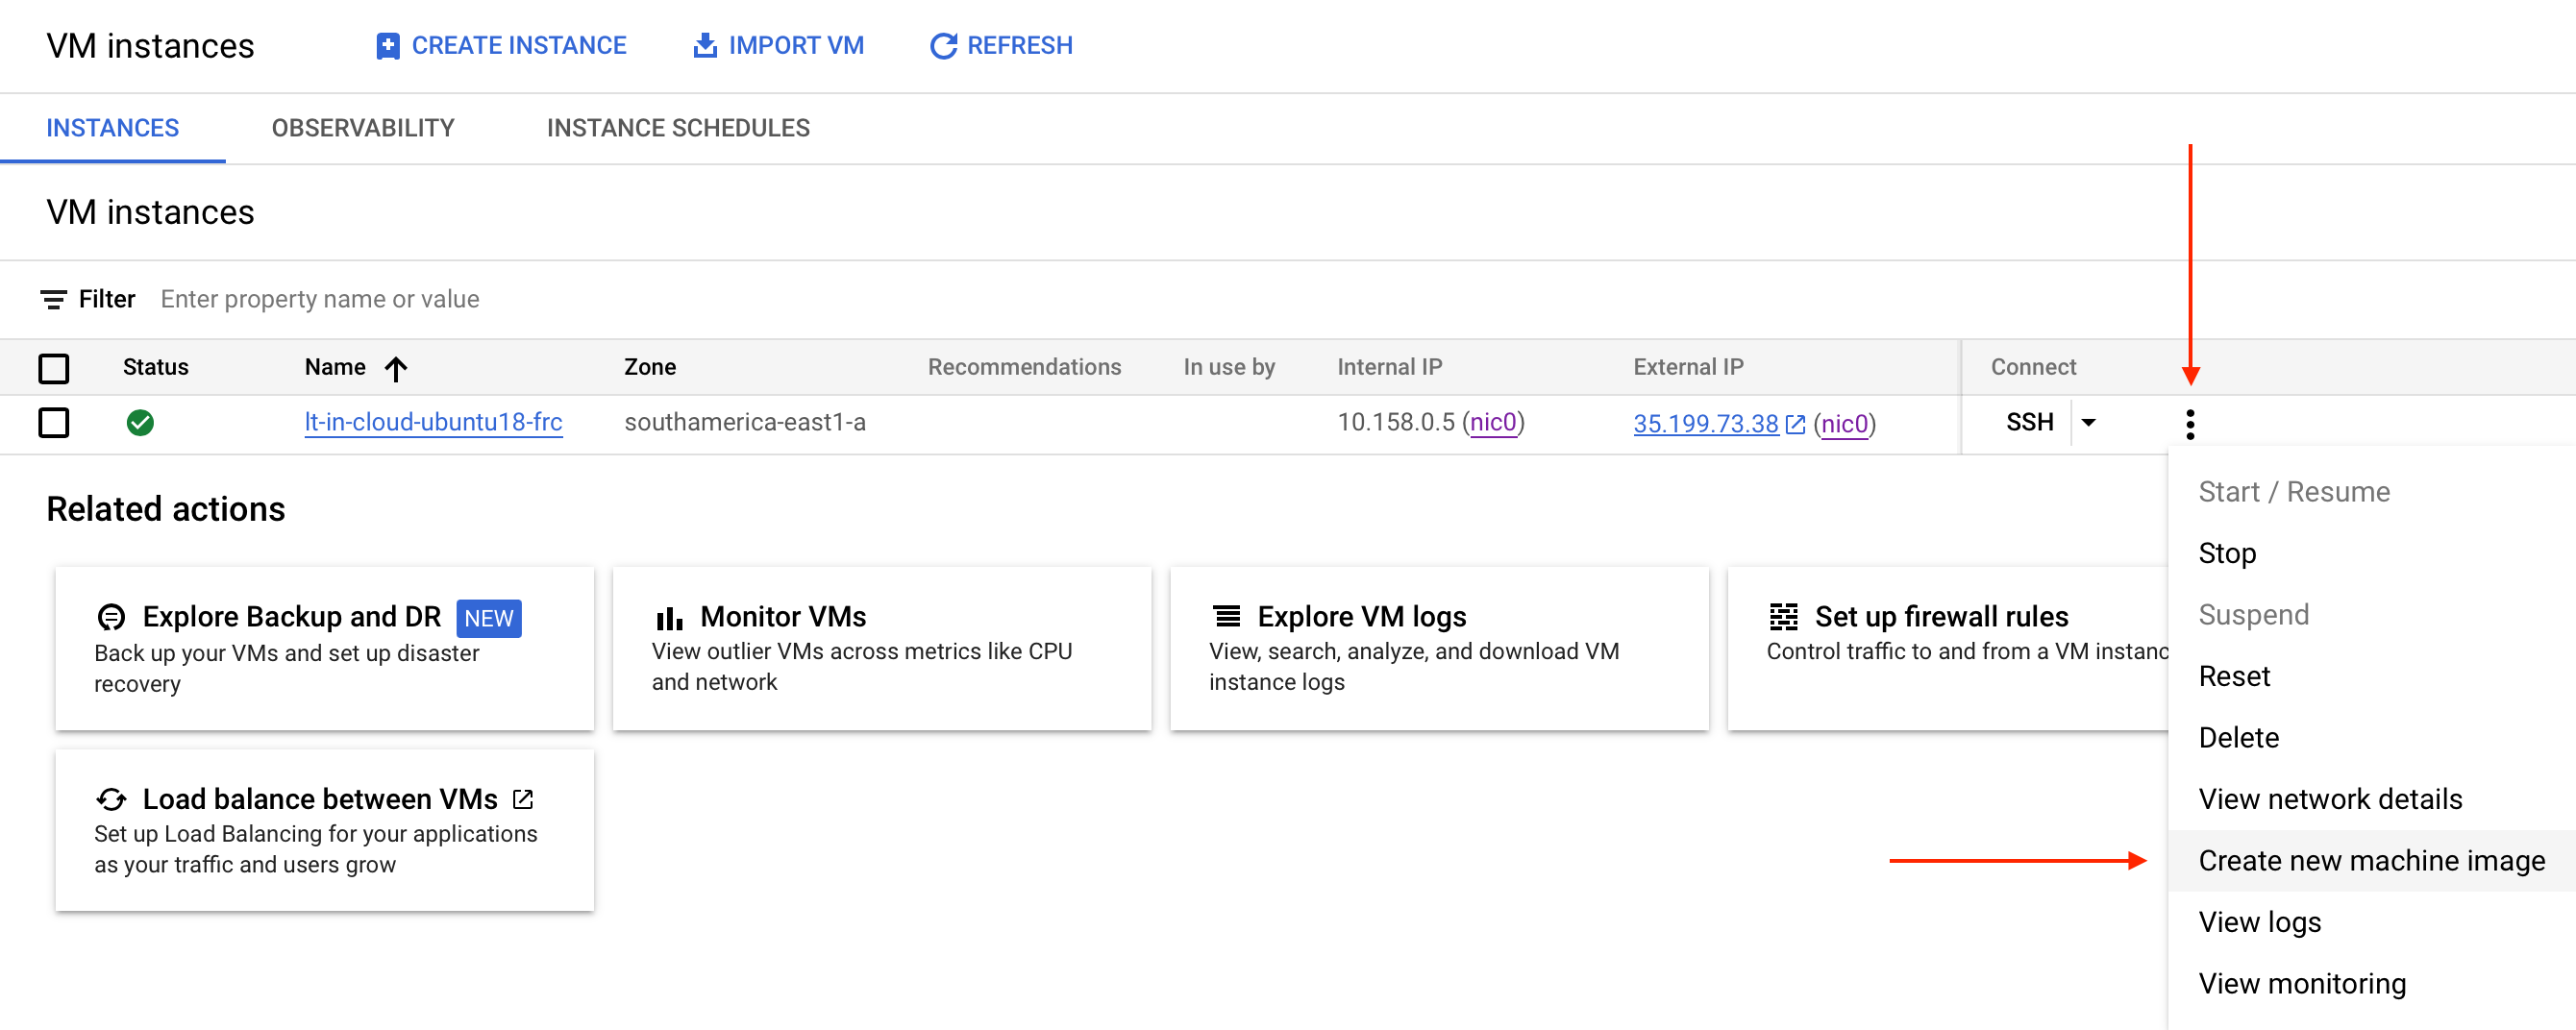The height and width of the screenshot is (1030, 2576).
Task: Switch to the Observability tab
Action: pos(363,128)
